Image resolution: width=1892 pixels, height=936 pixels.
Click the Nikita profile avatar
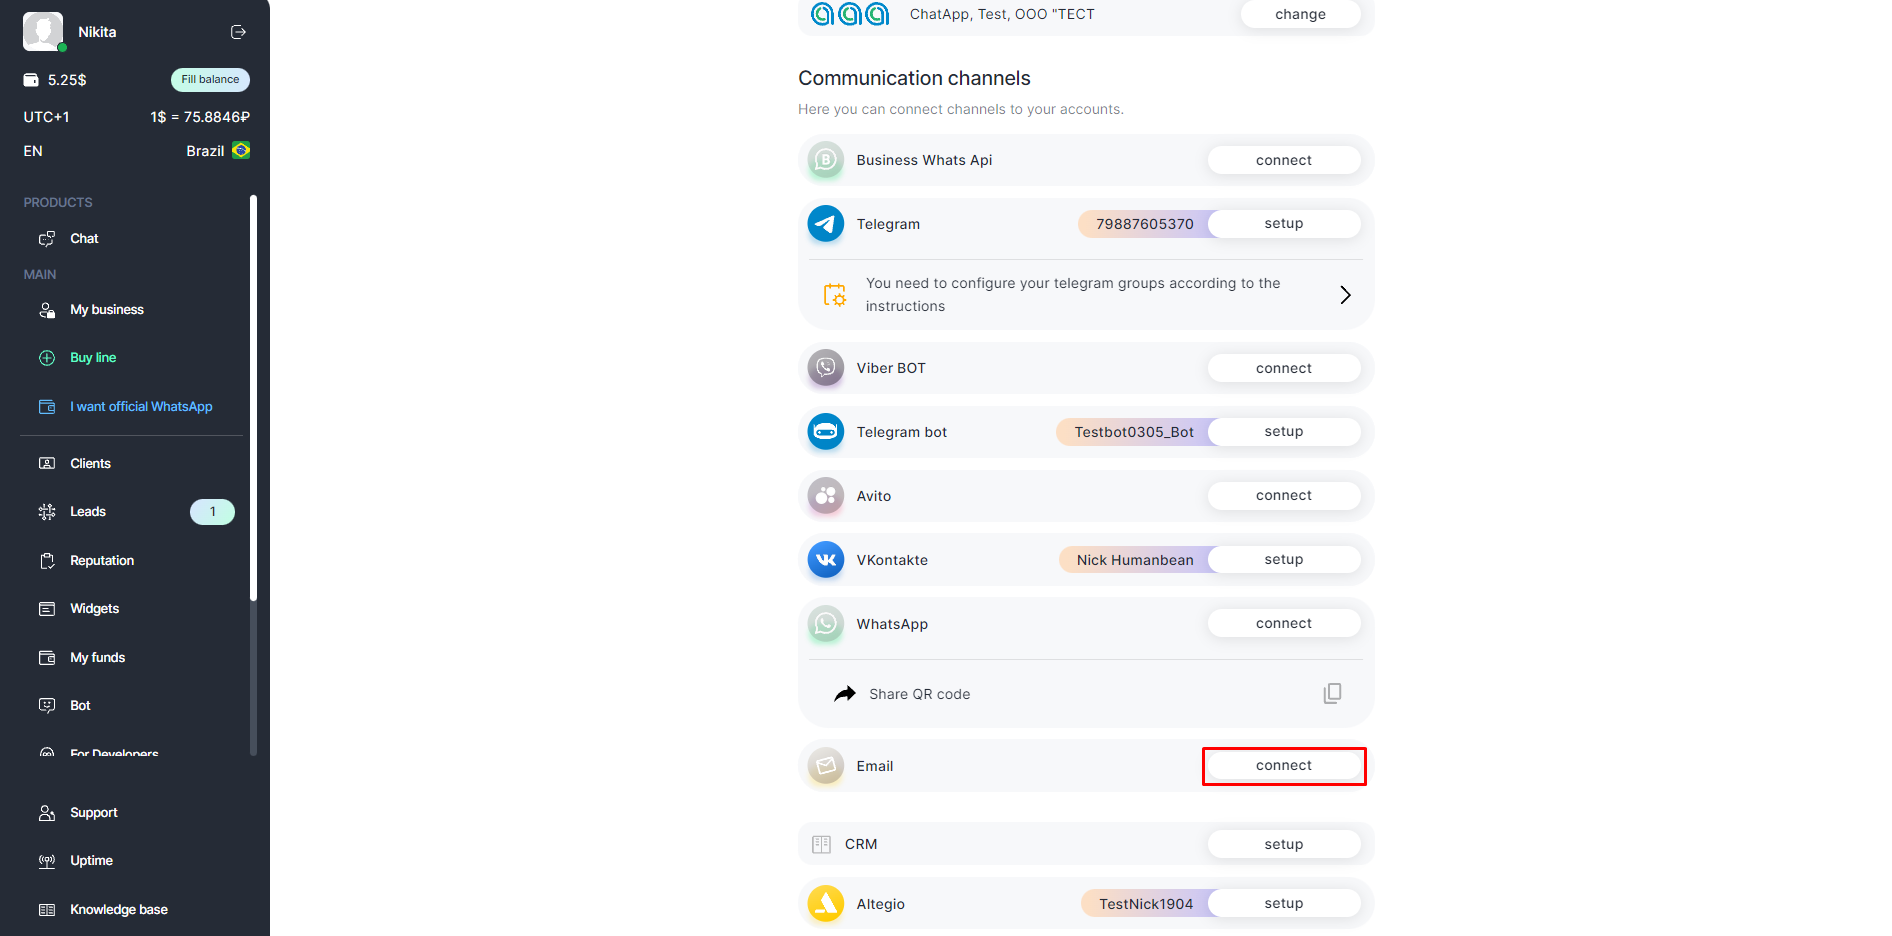43,32
